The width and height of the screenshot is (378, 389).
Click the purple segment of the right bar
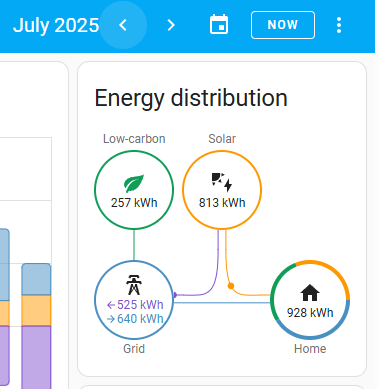click(x=36, y=357)
